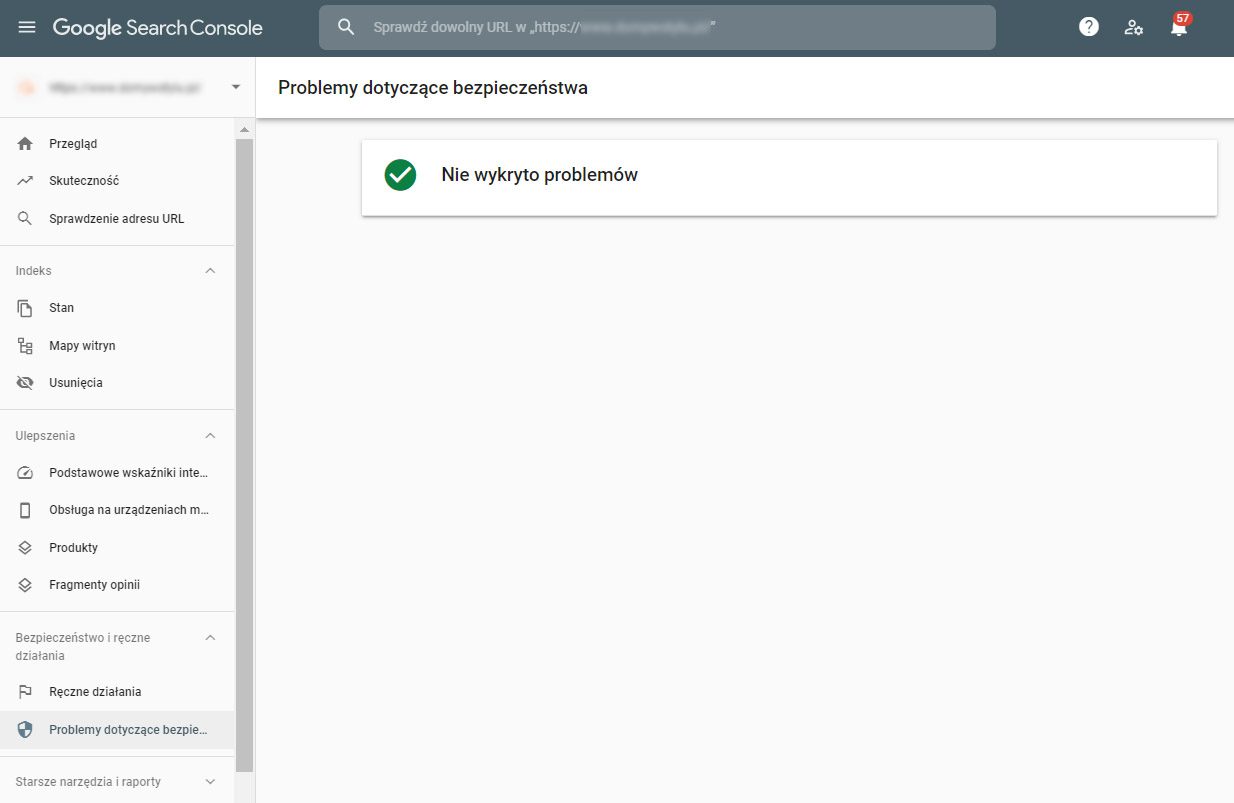Open Mapy witryn page

pyautogui.click(x=117, y=345)
